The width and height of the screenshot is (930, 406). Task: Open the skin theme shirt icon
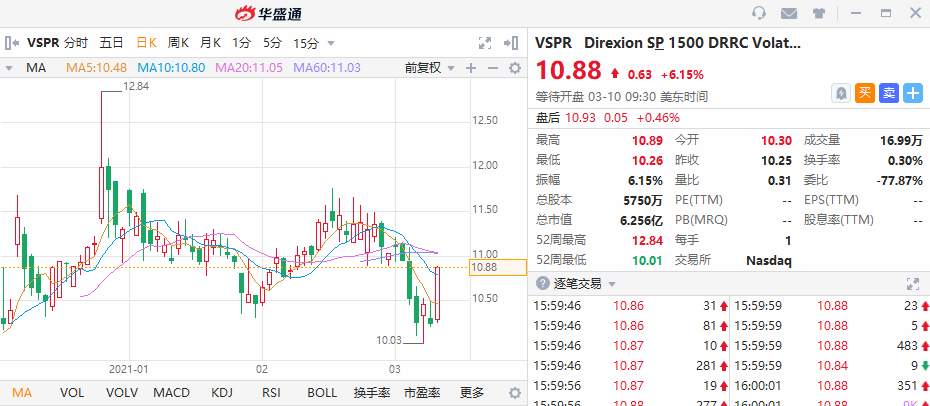tap(818, 13)
